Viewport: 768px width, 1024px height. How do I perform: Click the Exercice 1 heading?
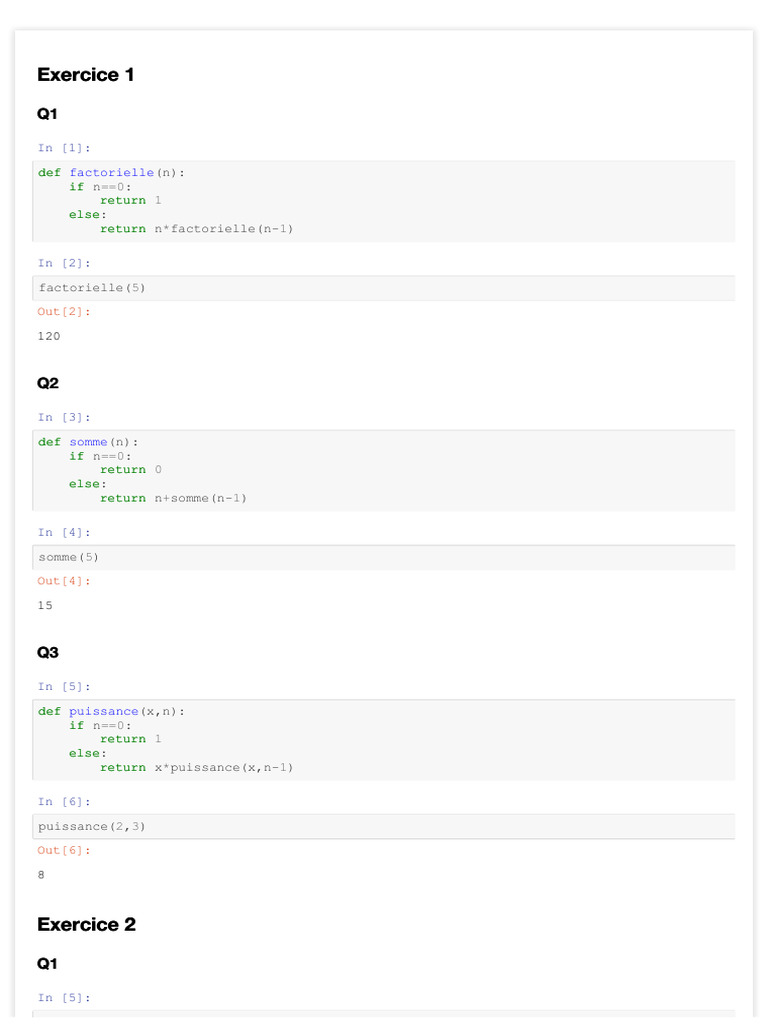pos(86,74)
